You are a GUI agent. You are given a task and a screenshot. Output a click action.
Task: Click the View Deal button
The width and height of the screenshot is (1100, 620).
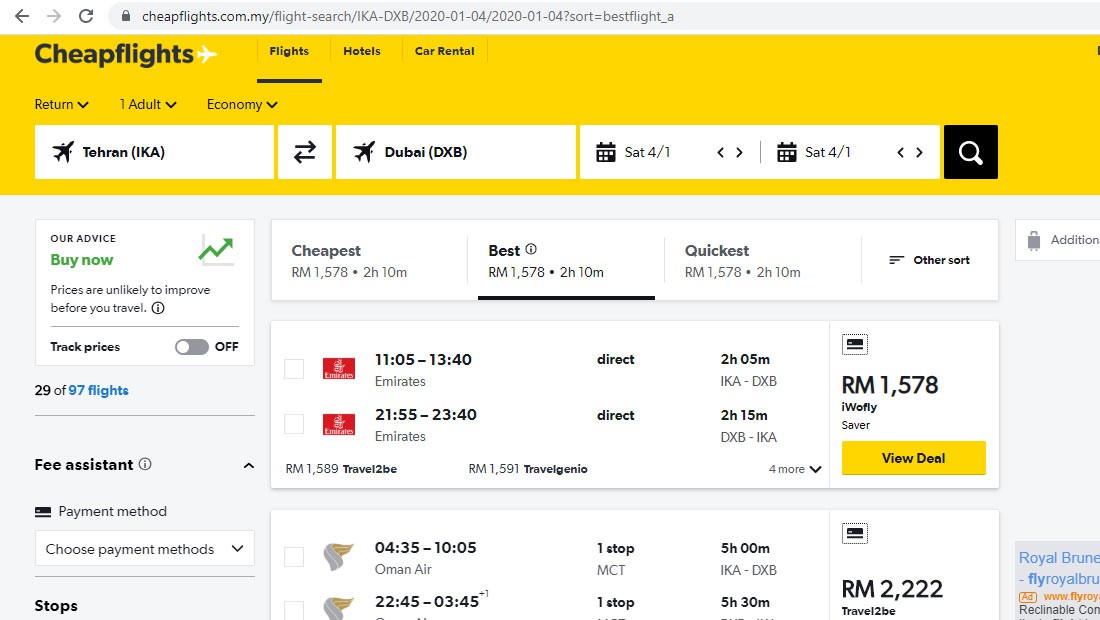[x=912, y=458]
